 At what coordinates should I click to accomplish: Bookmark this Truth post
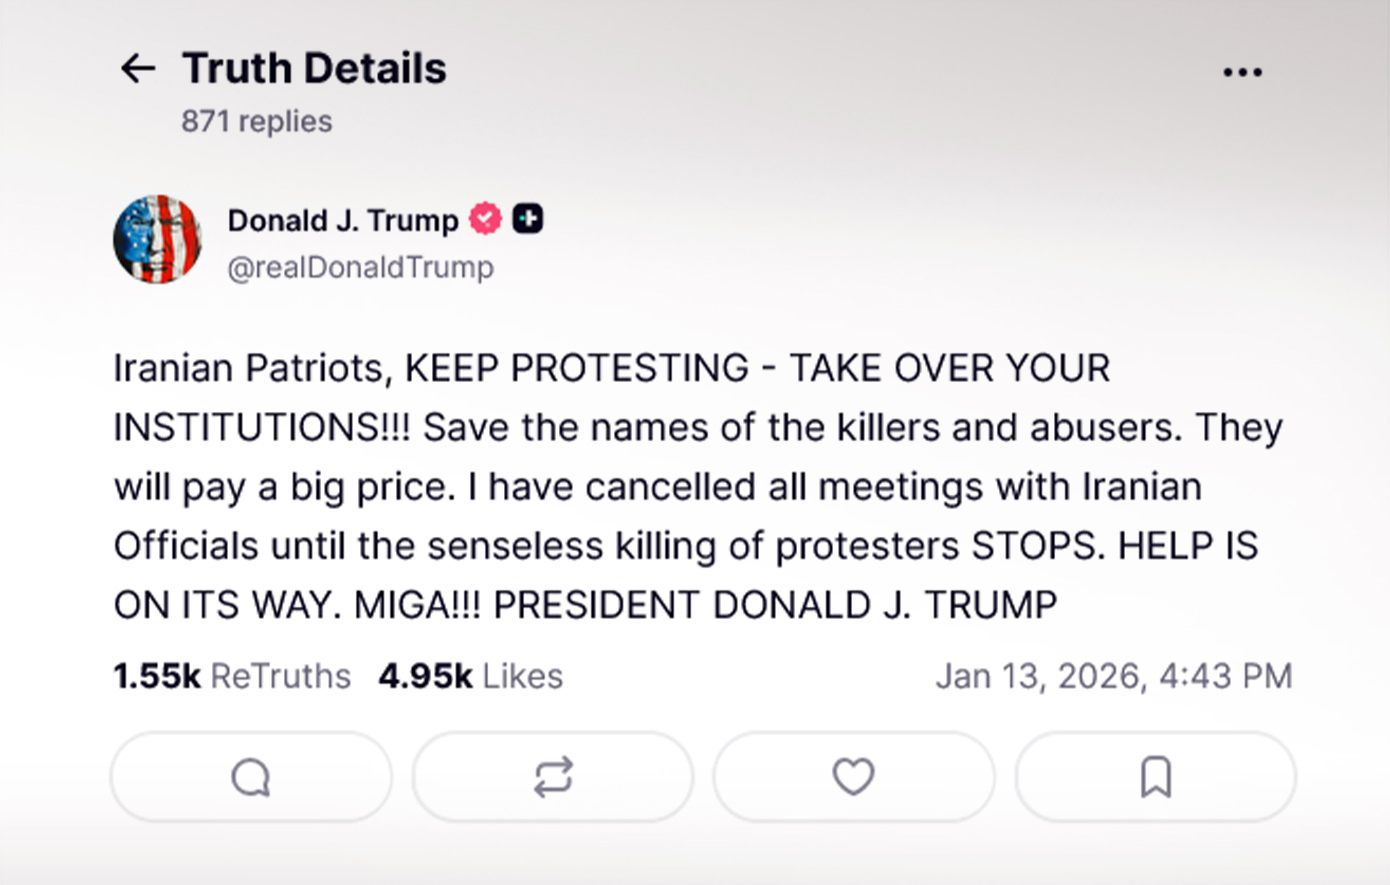pos(1155,777)
